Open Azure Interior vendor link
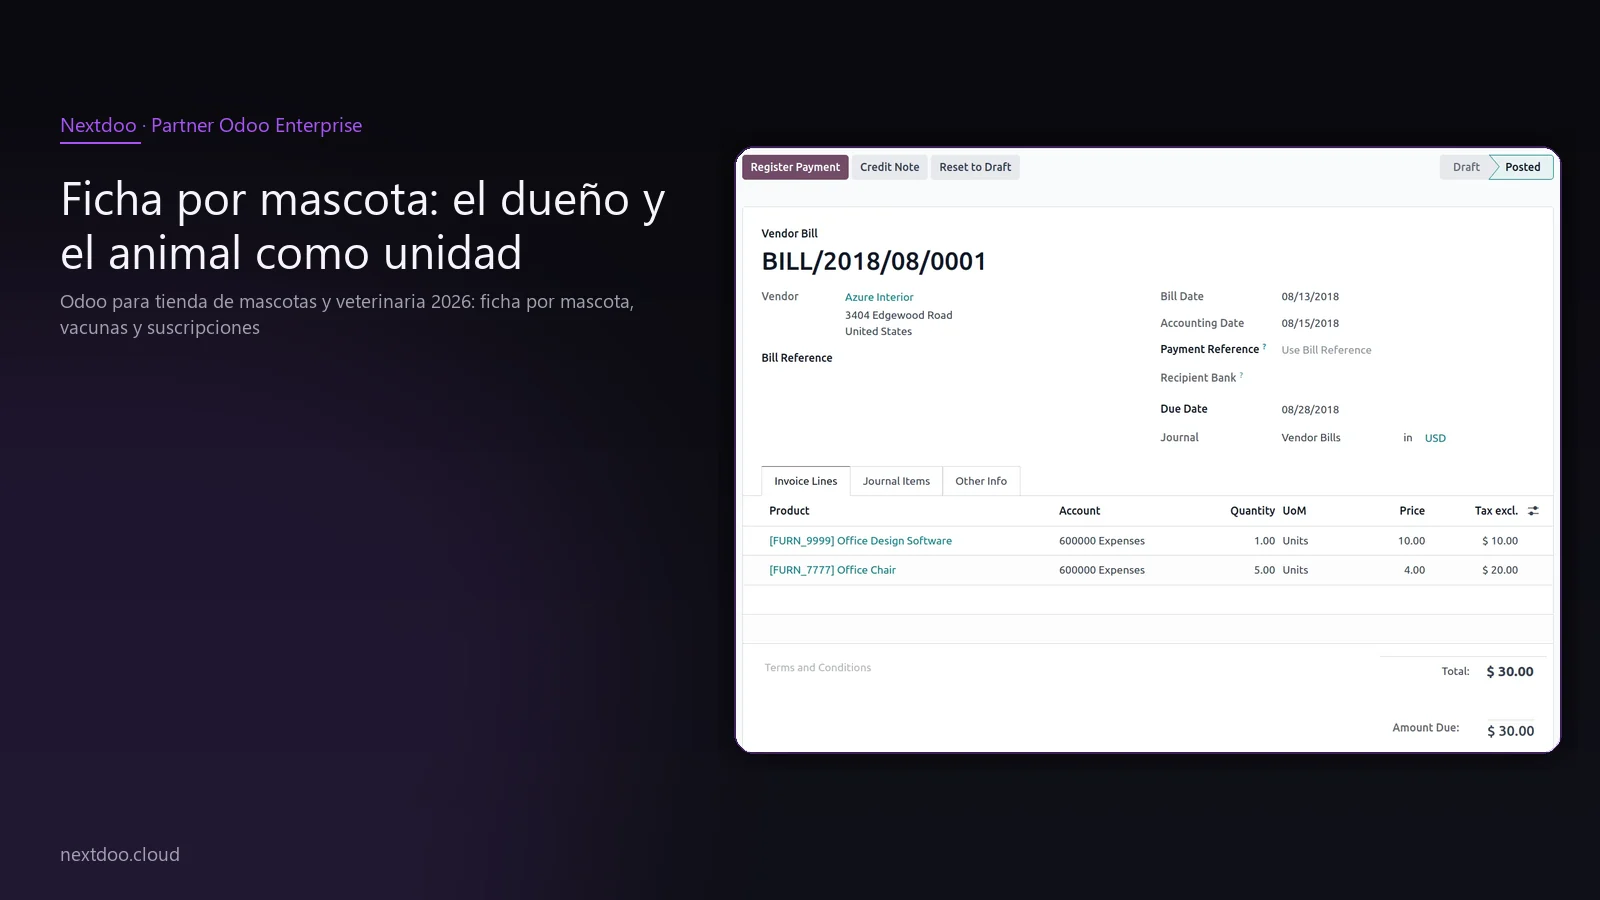This screenshot has height=900, width=1600. [879, 297]
